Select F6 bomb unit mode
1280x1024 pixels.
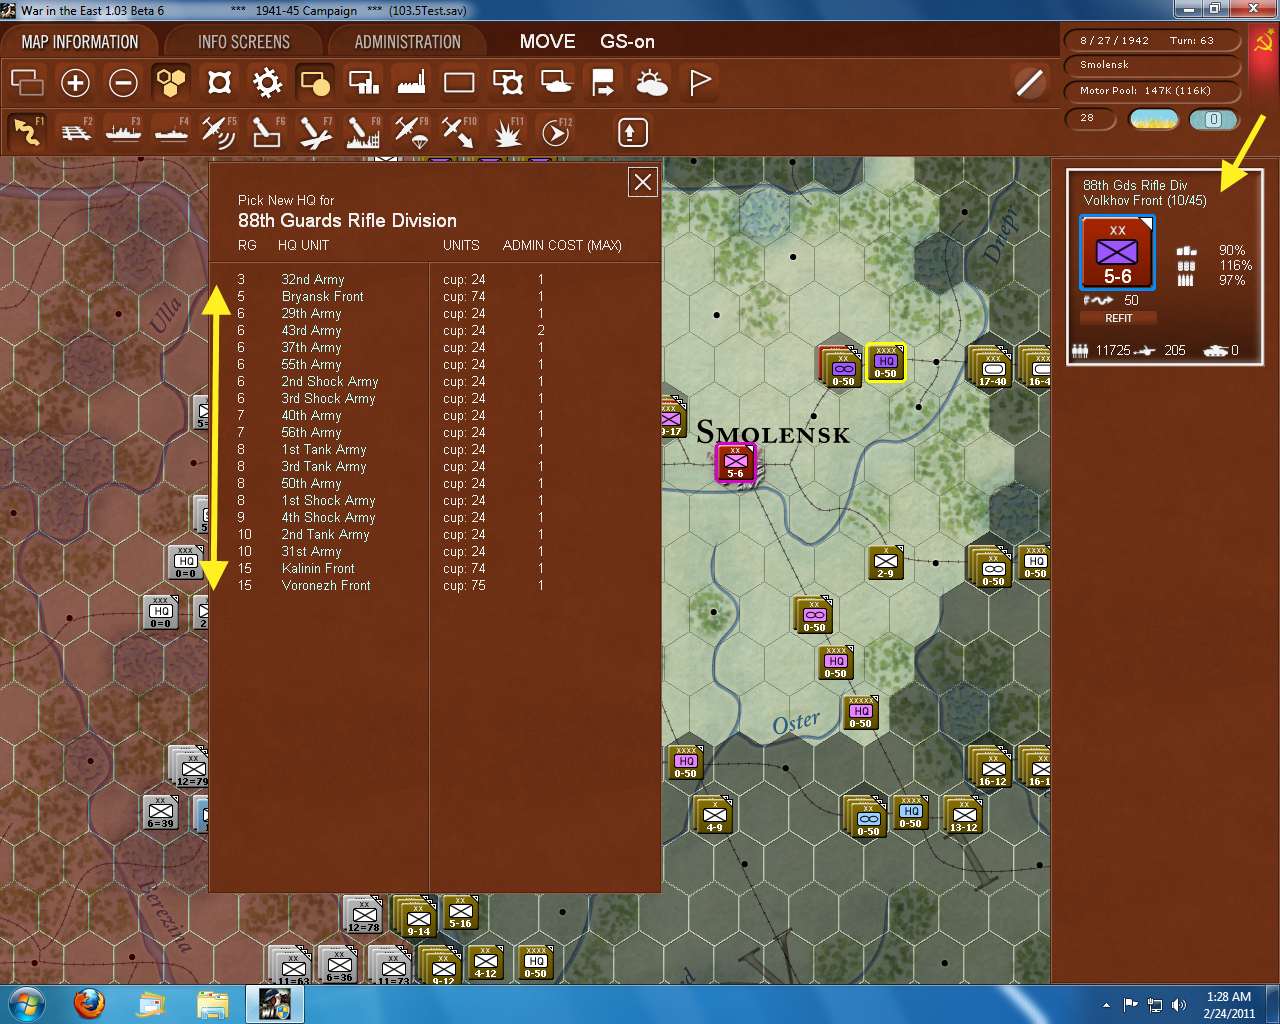coord(267,132)
